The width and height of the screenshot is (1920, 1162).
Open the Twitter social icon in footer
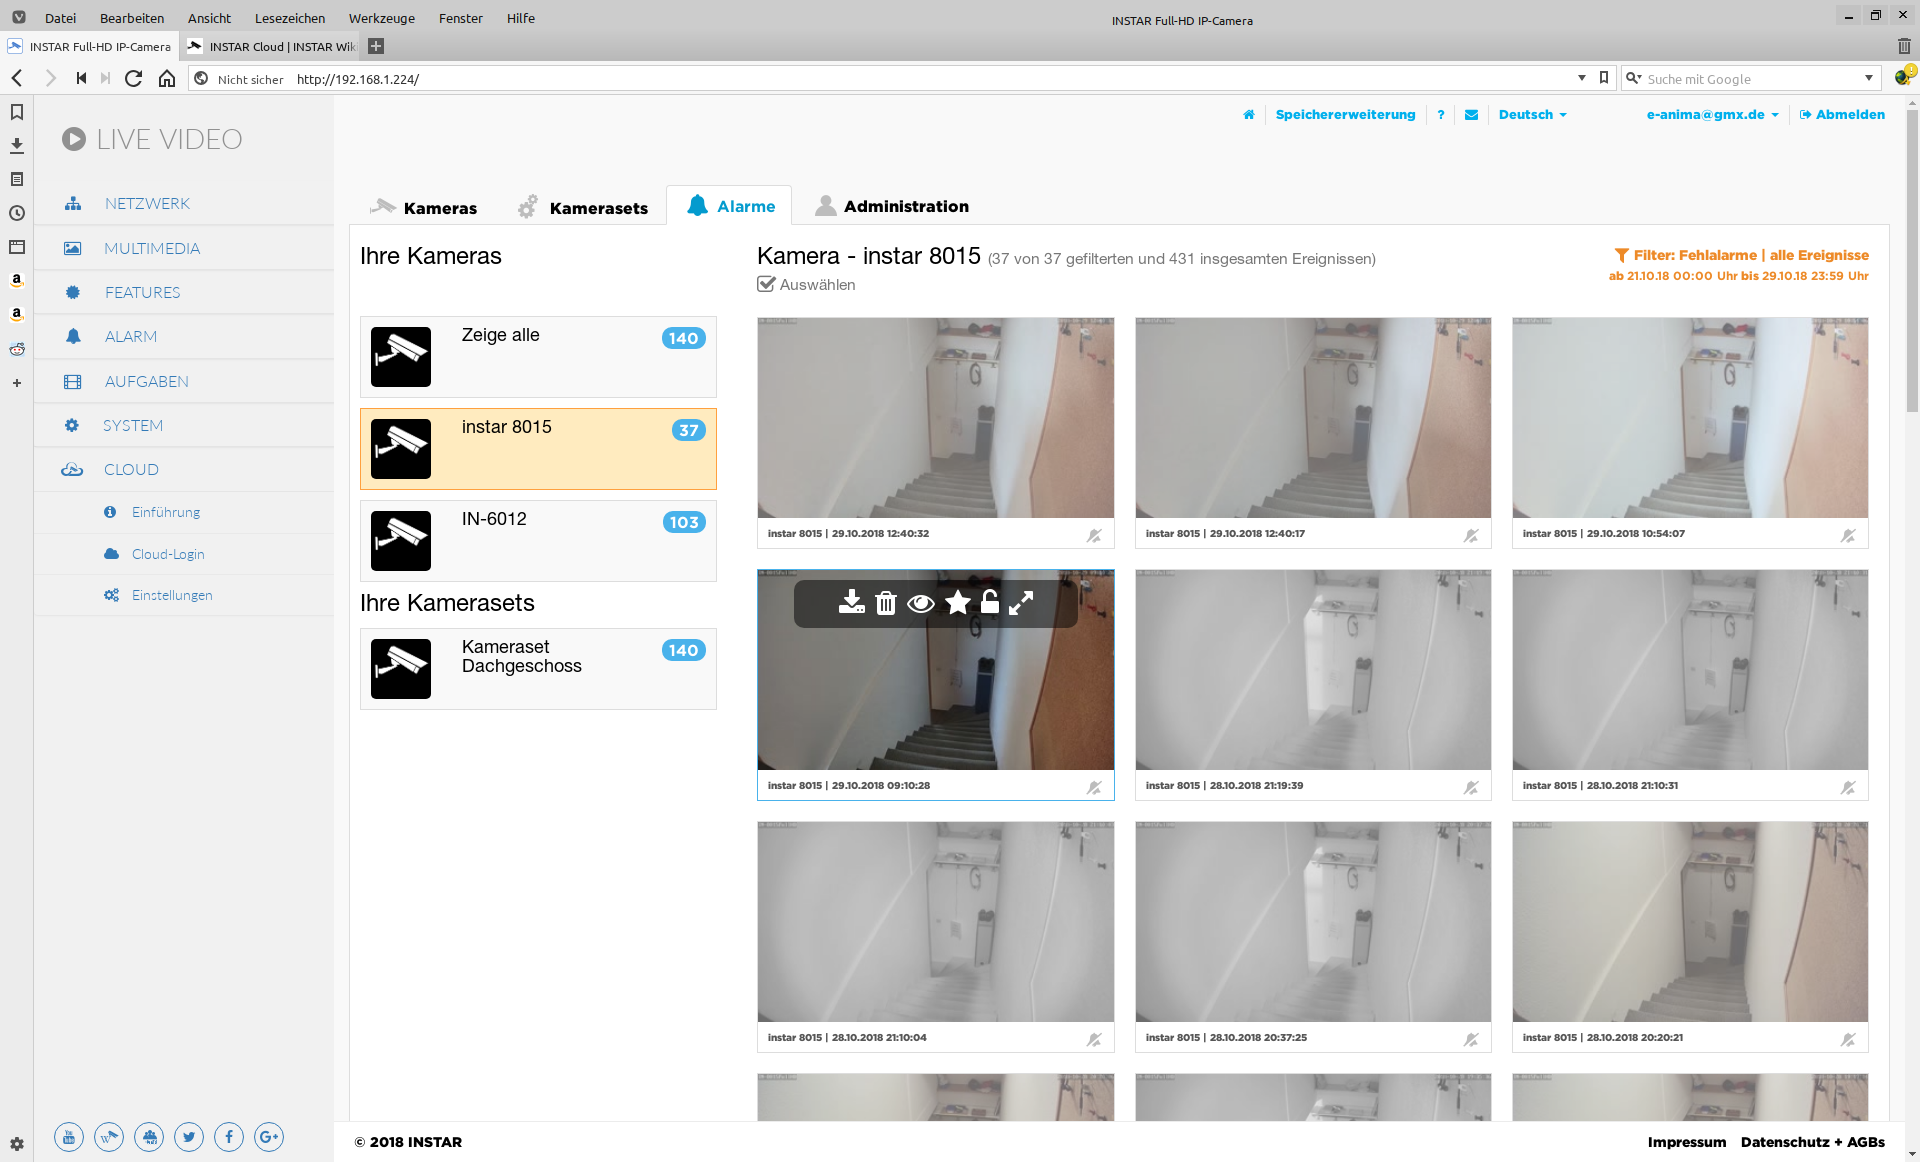pos(189,1137)
